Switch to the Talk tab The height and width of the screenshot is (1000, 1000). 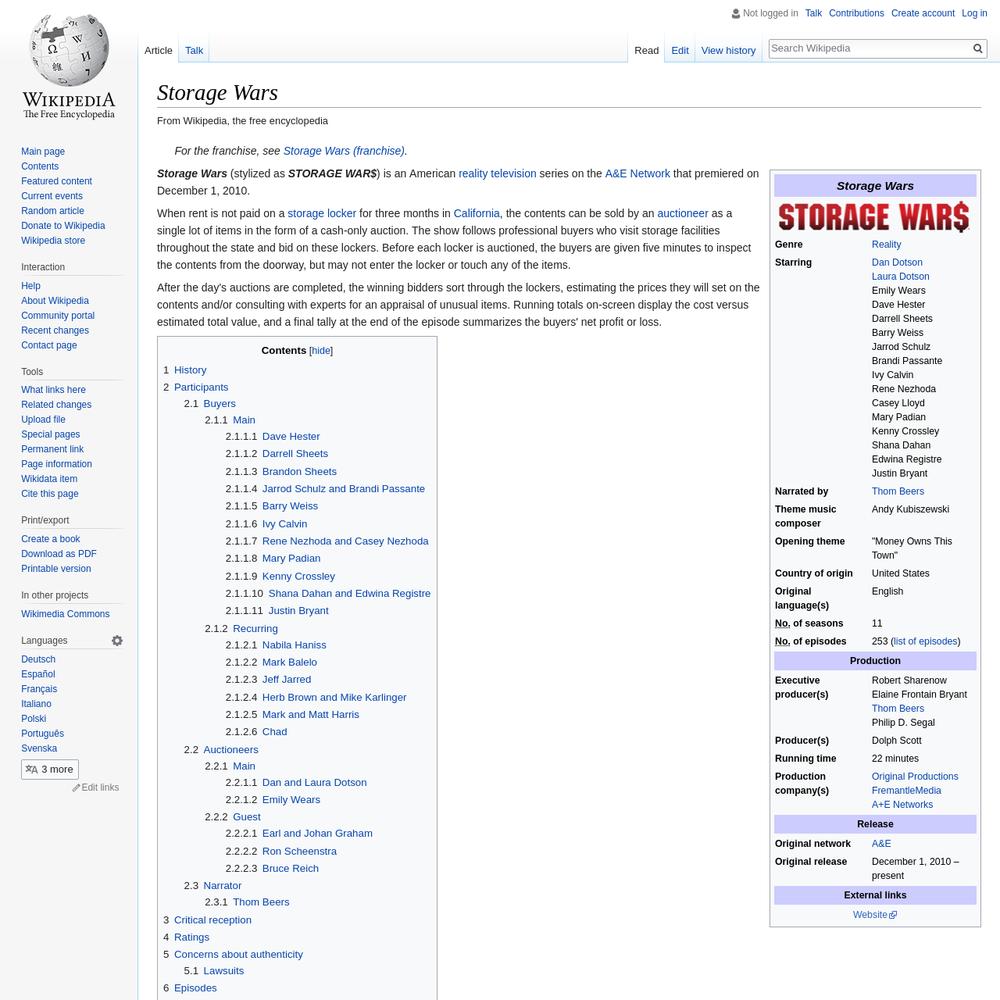coord(194,50)
